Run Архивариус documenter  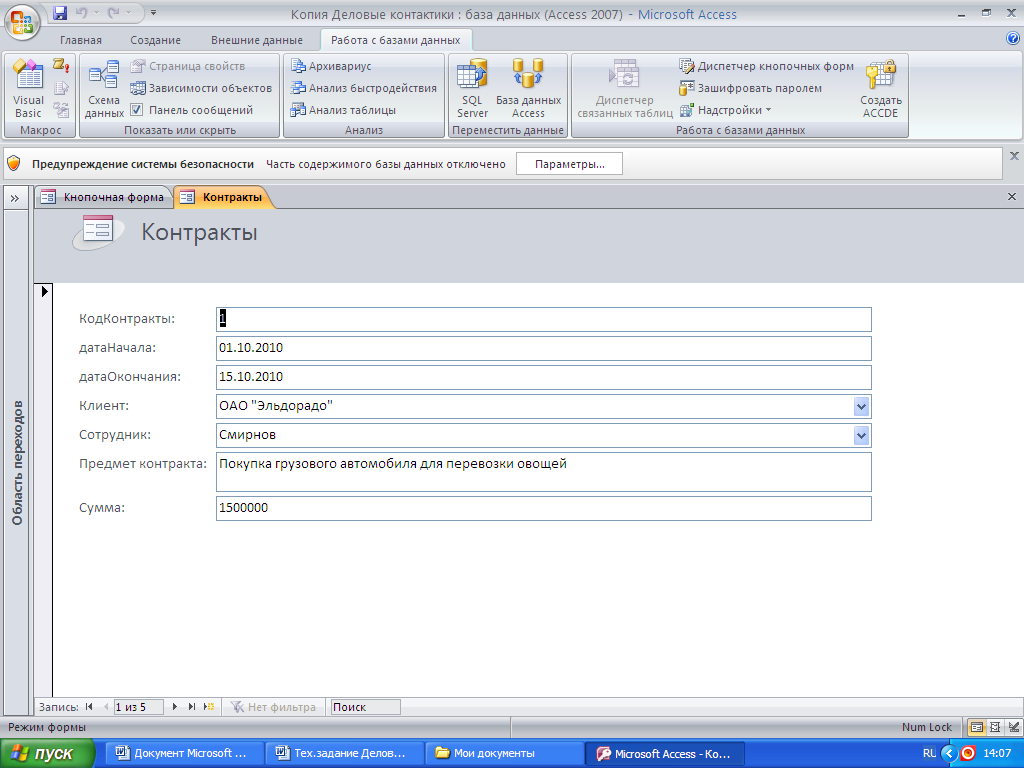tap(331, 66)
